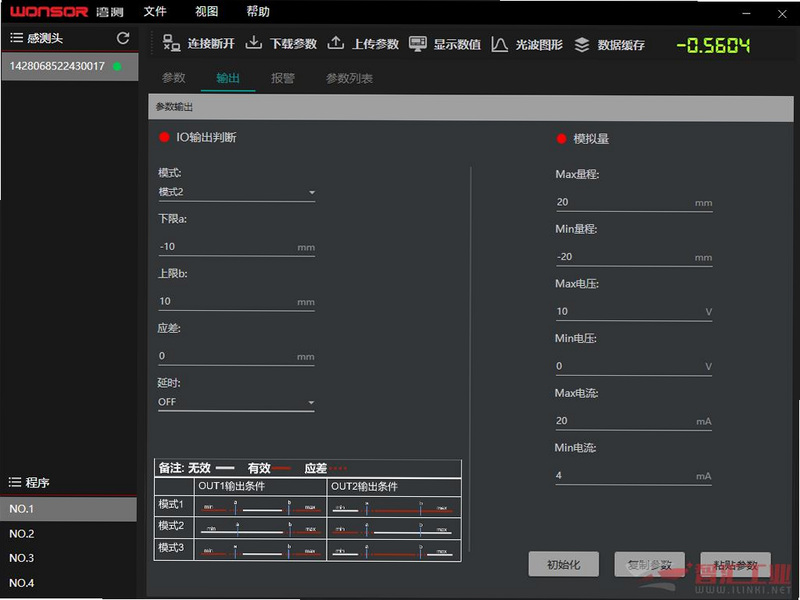
Task: Click the 模式2 row label in the table
Action: pyautogui.click(x=171, y=526)
